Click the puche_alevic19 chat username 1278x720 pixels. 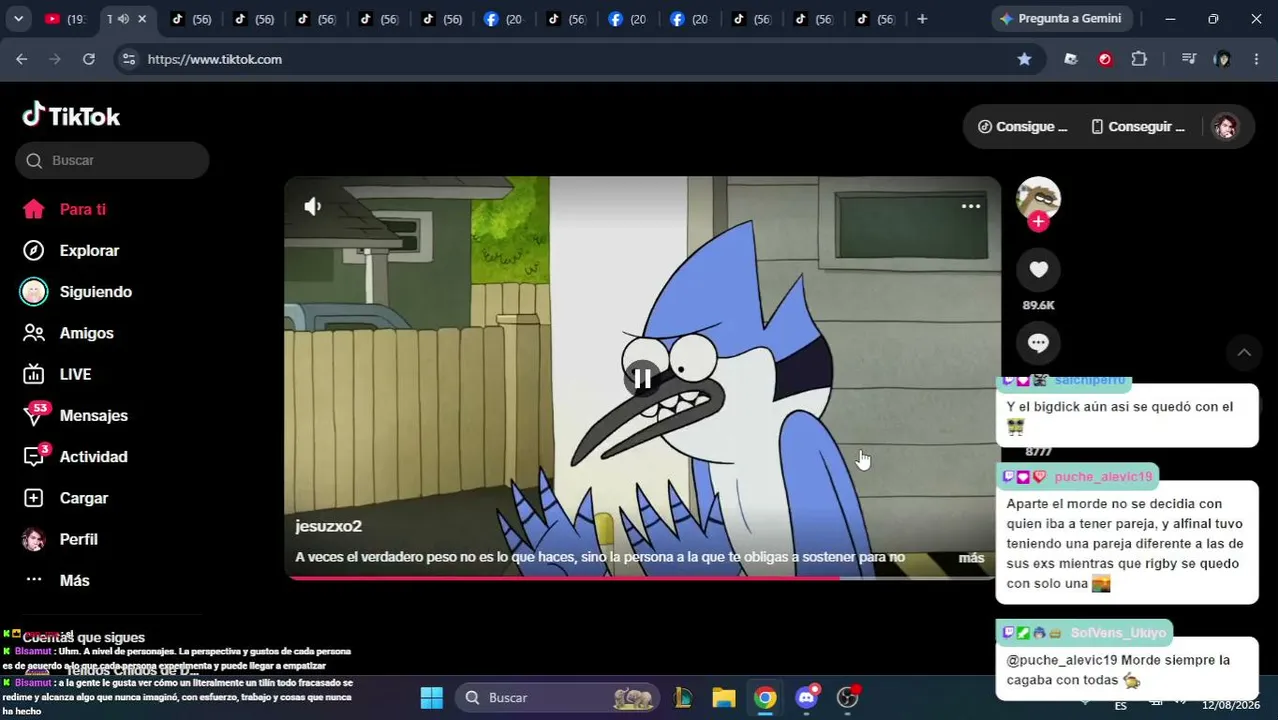[x=1103, y=477]
